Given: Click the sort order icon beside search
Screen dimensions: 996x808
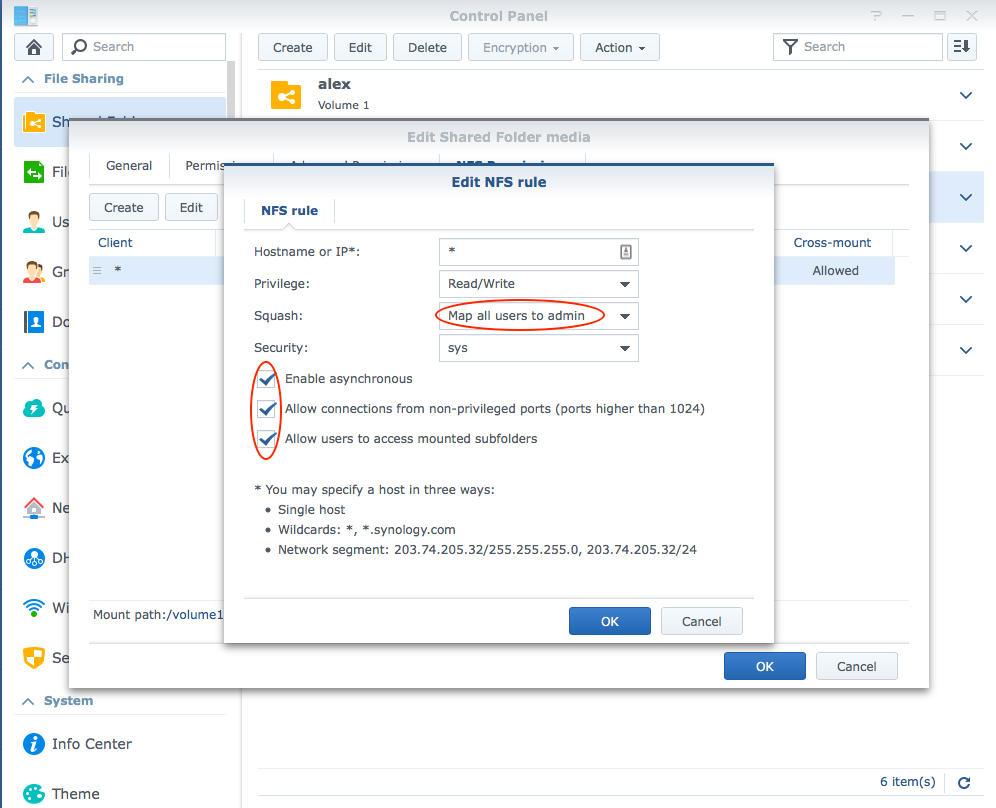Looking at the screenshot, I should click(961, 47).
